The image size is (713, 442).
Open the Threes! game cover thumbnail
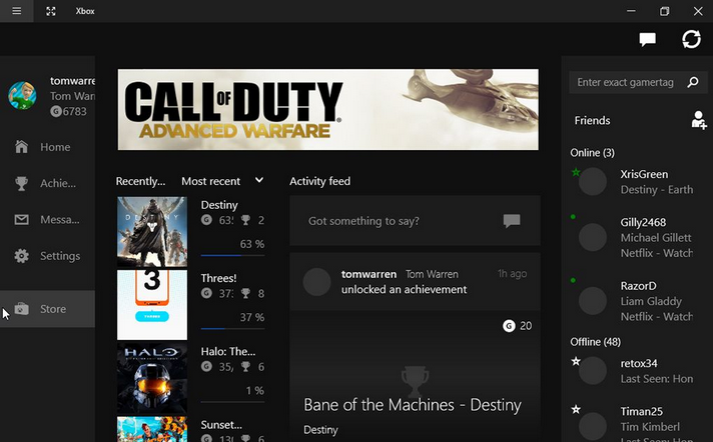point(152,305)
